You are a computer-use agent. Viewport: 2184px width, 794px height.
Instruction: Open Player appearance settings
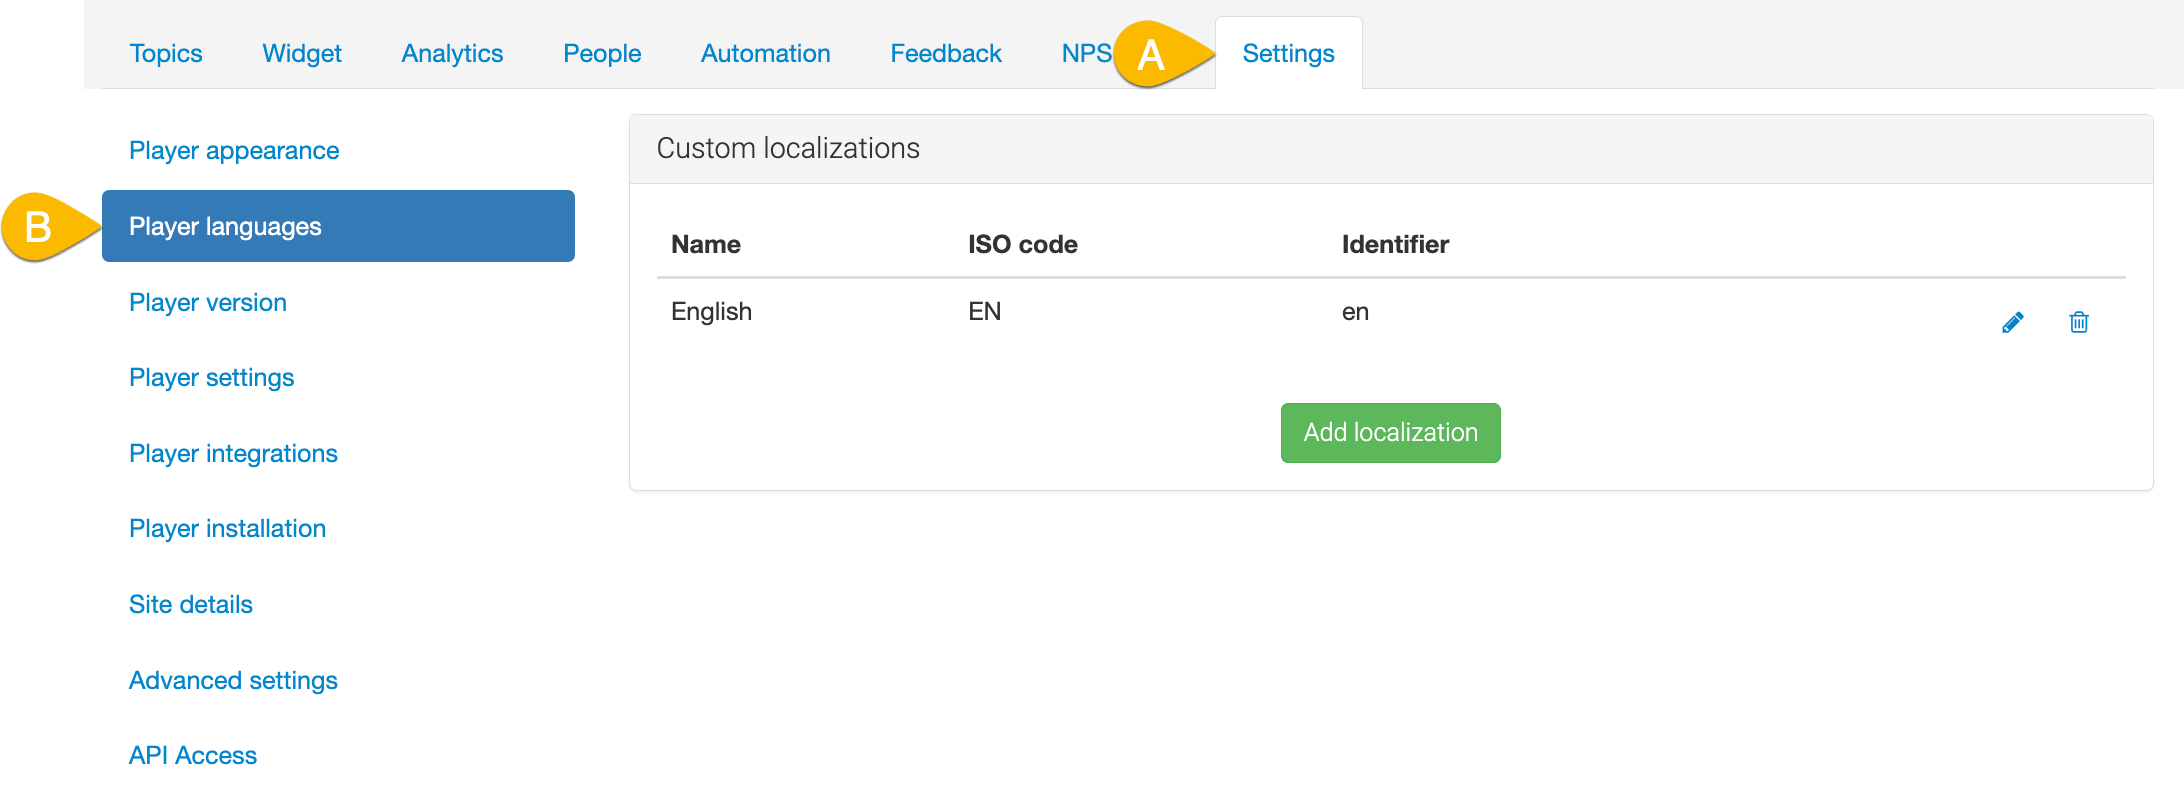tap(234, 150)
